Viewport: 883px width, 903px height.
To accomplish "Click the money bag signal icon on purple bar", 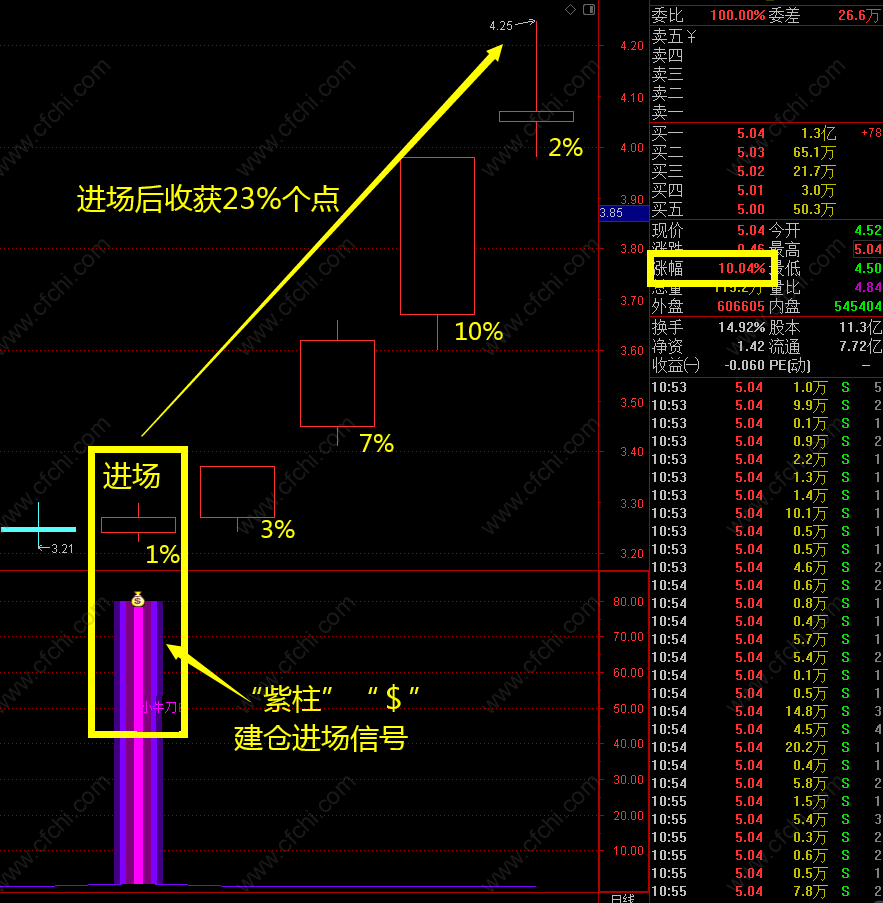I will [138, 599].
